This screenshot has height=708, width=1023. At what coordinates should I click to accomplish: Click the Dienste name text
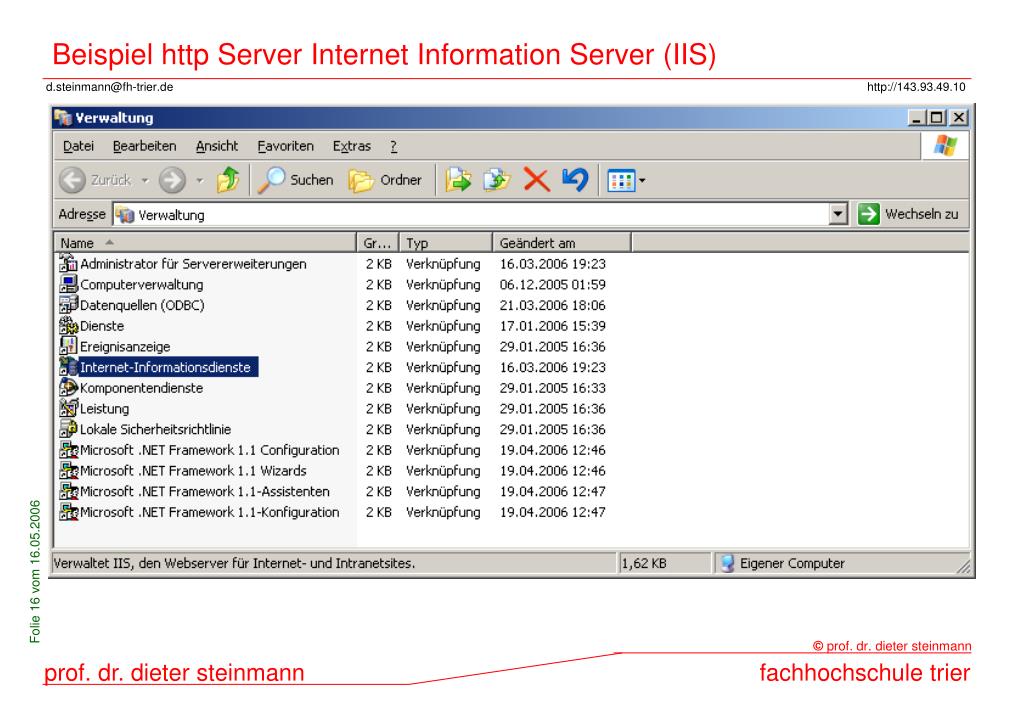(x=102, y=326)
